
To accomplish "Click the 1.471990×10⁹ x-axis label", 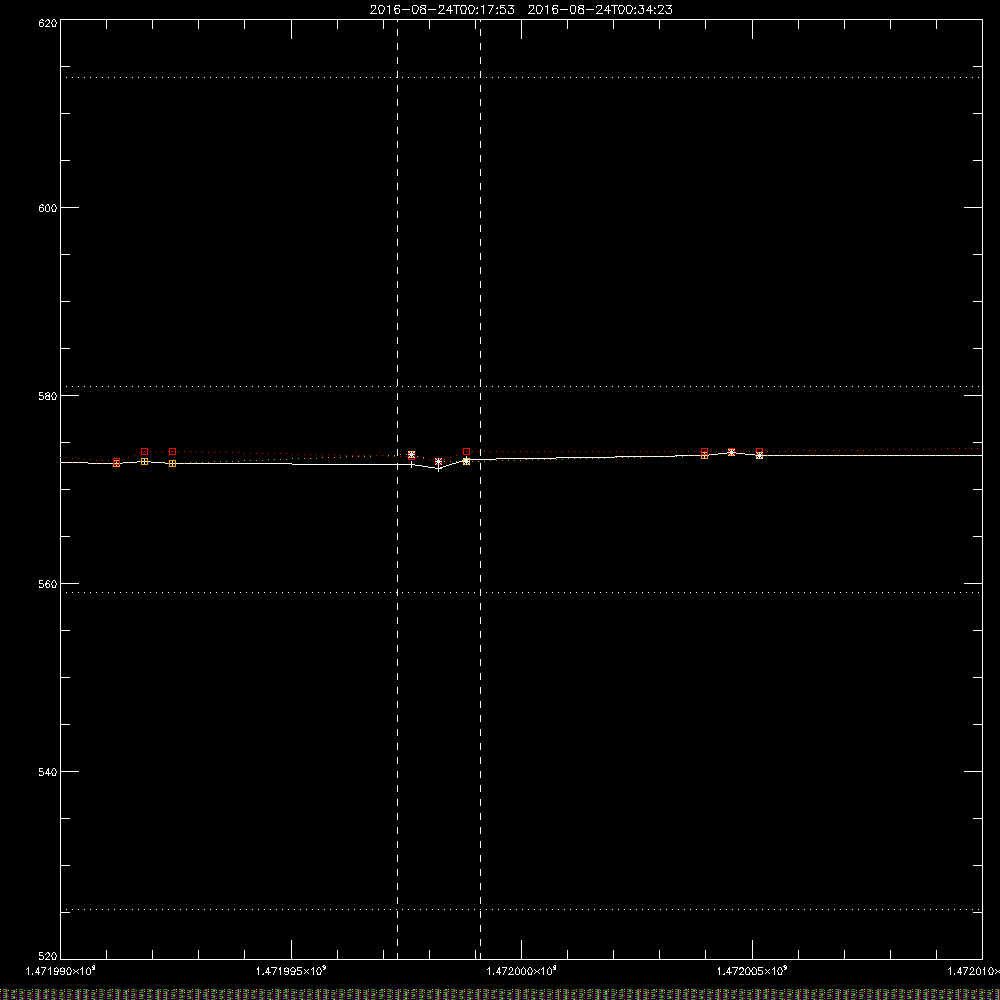I will click(x=61, y=971).
